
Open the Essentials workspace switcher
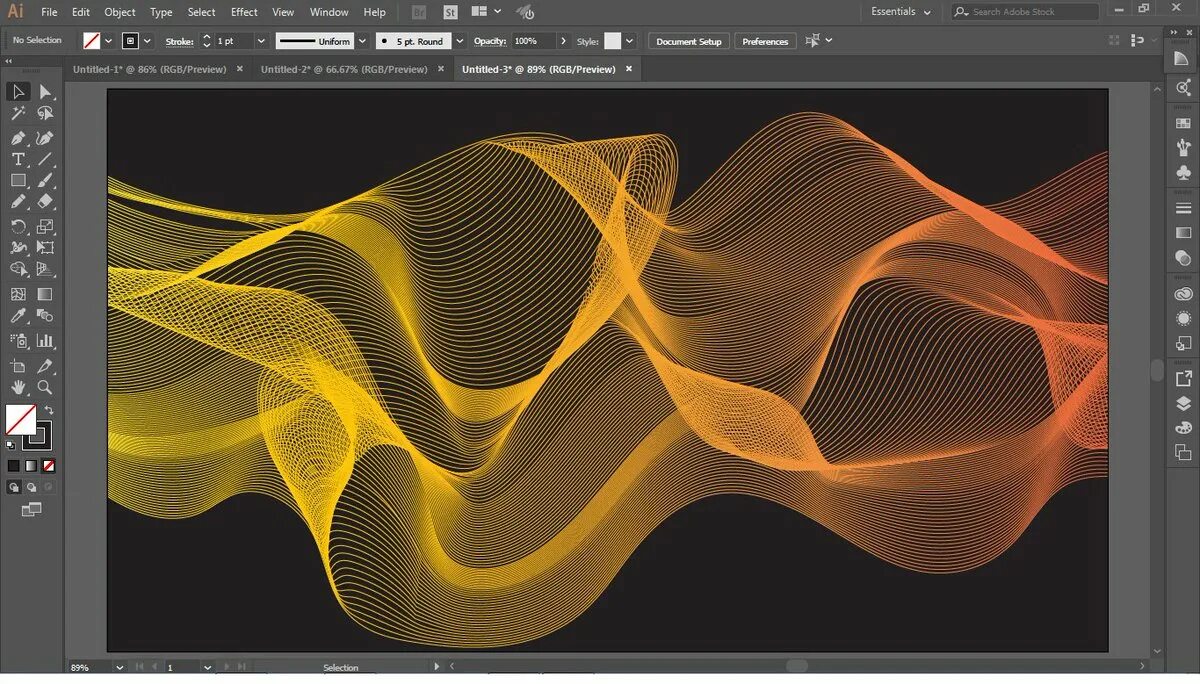[900, 12]
